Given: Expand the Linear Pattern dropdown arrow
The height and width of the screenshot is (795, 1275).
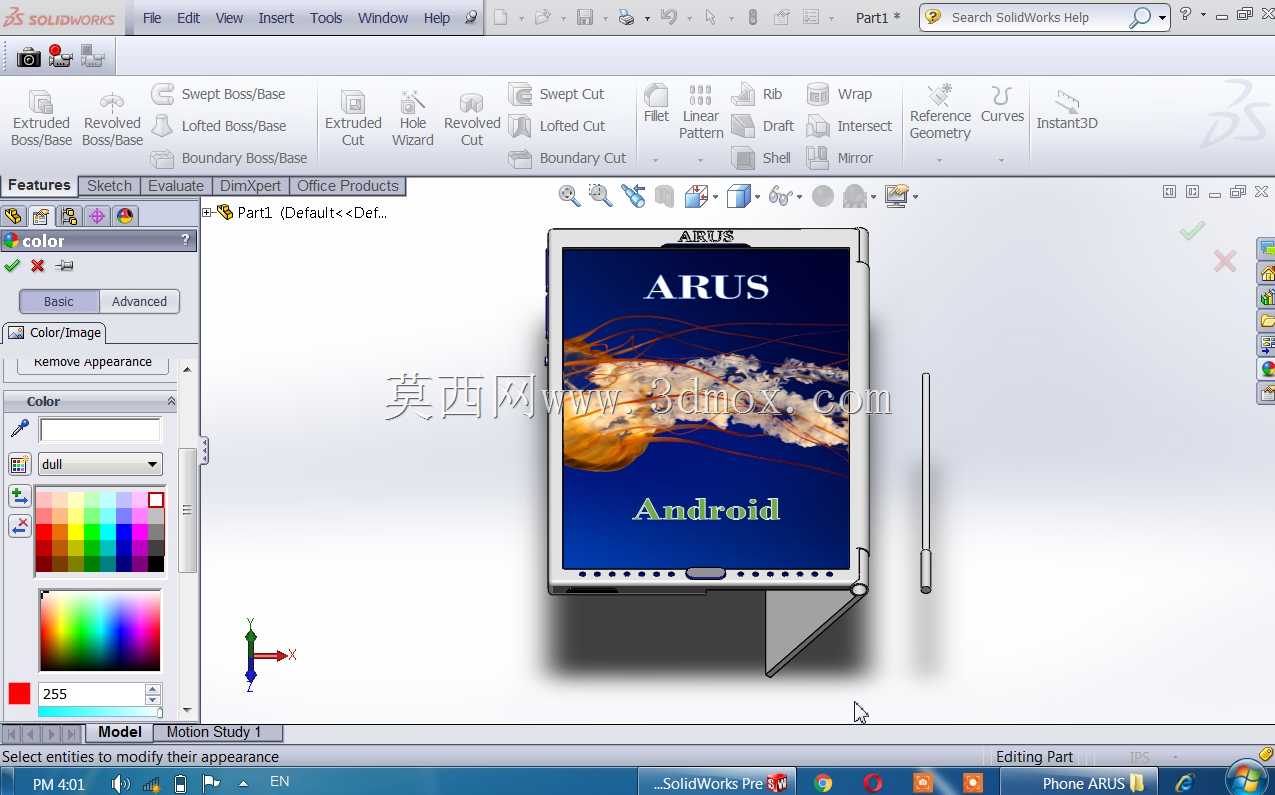Looking at the screenshot, I should point(700,160).
